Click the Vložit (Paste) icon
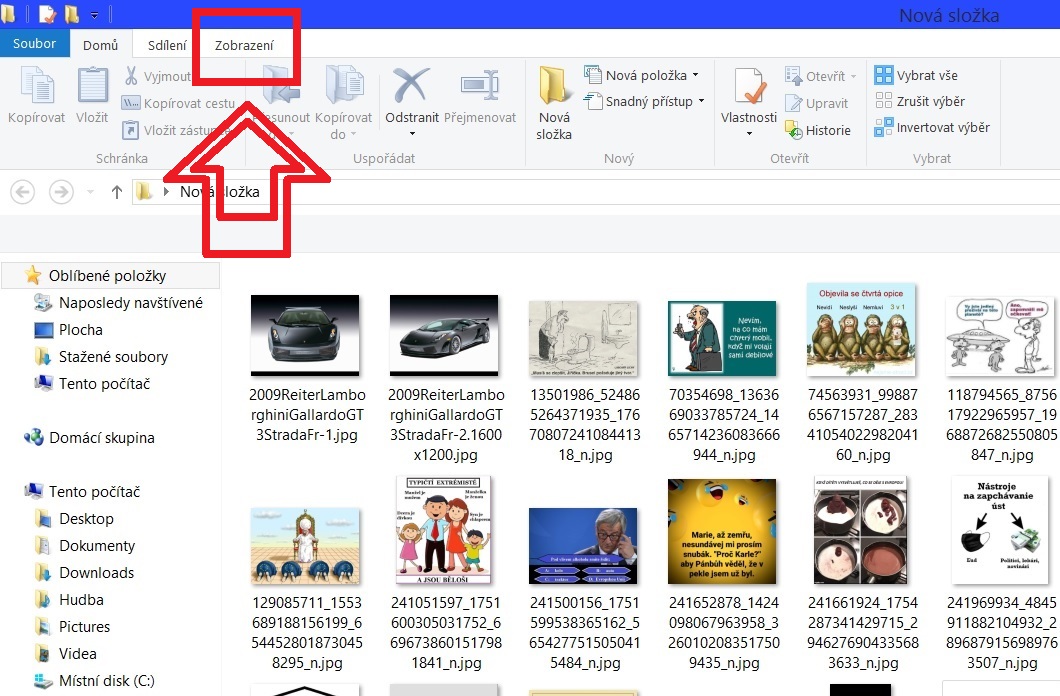The width and height of the screenshot is (1060, 696). [92, 87]
